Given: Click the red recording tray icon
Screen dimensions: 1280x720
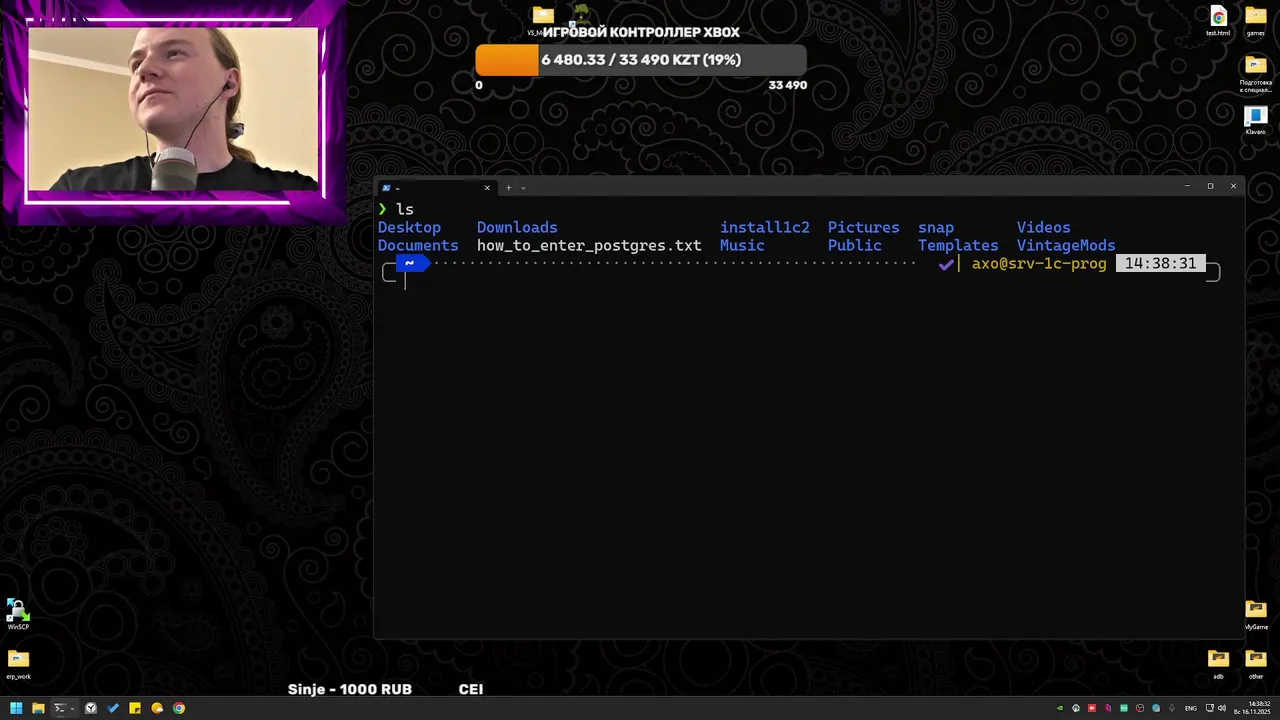Looking at the screenshot, I should [x=1092, y=708].
